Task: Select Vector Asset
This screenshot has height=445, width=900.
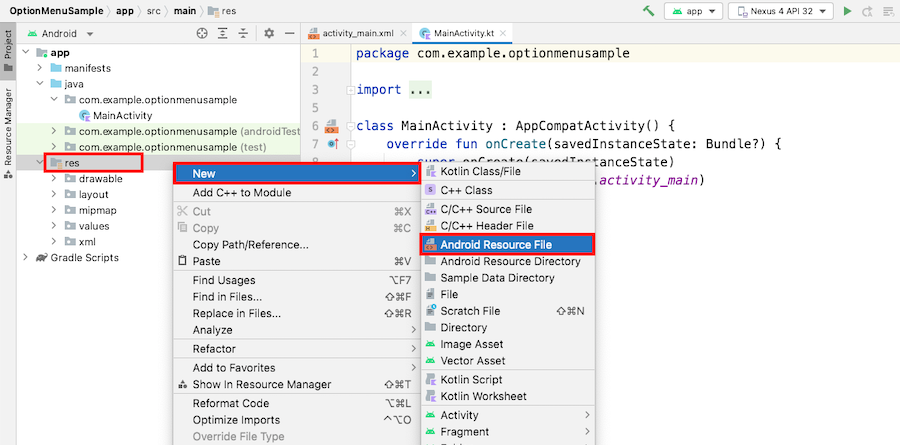Action: (509, 361)
